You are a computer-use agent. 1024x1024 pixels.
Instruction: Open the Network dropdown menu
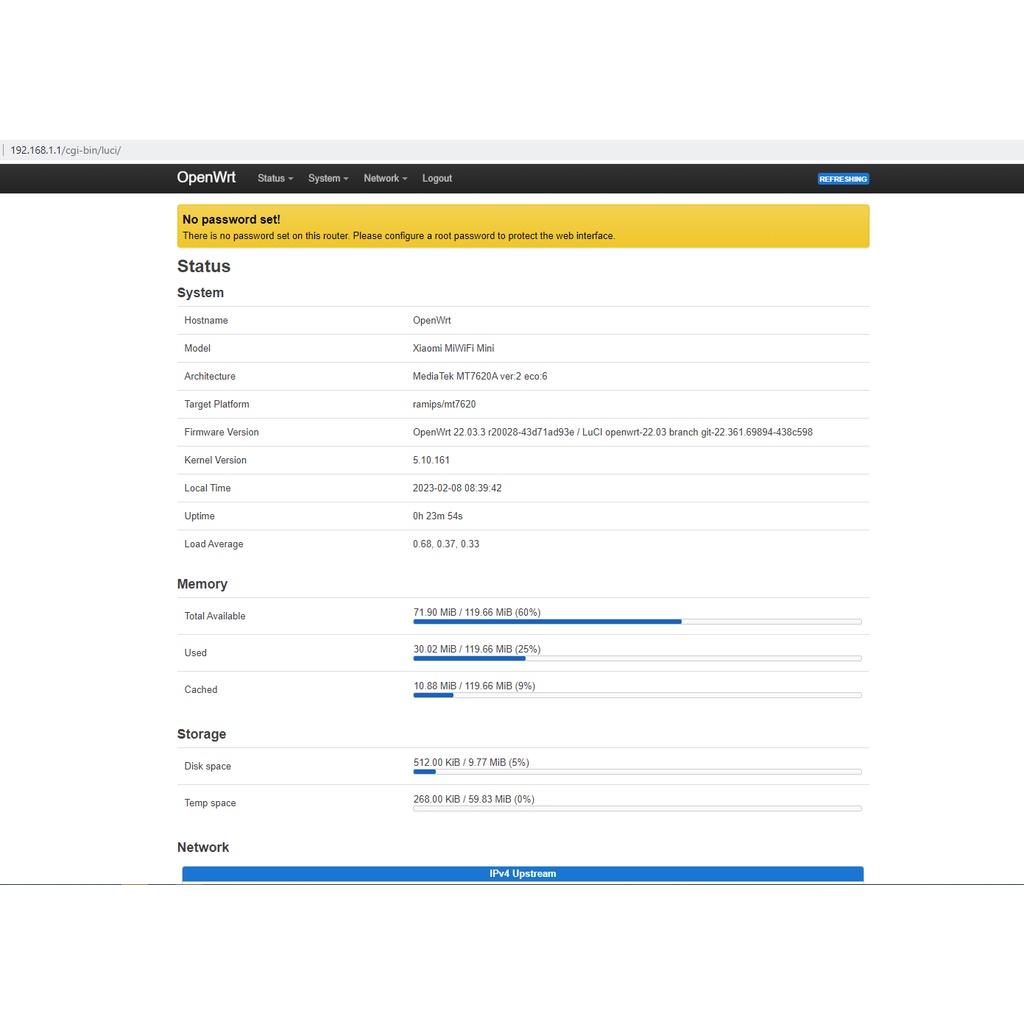[385, 178]
